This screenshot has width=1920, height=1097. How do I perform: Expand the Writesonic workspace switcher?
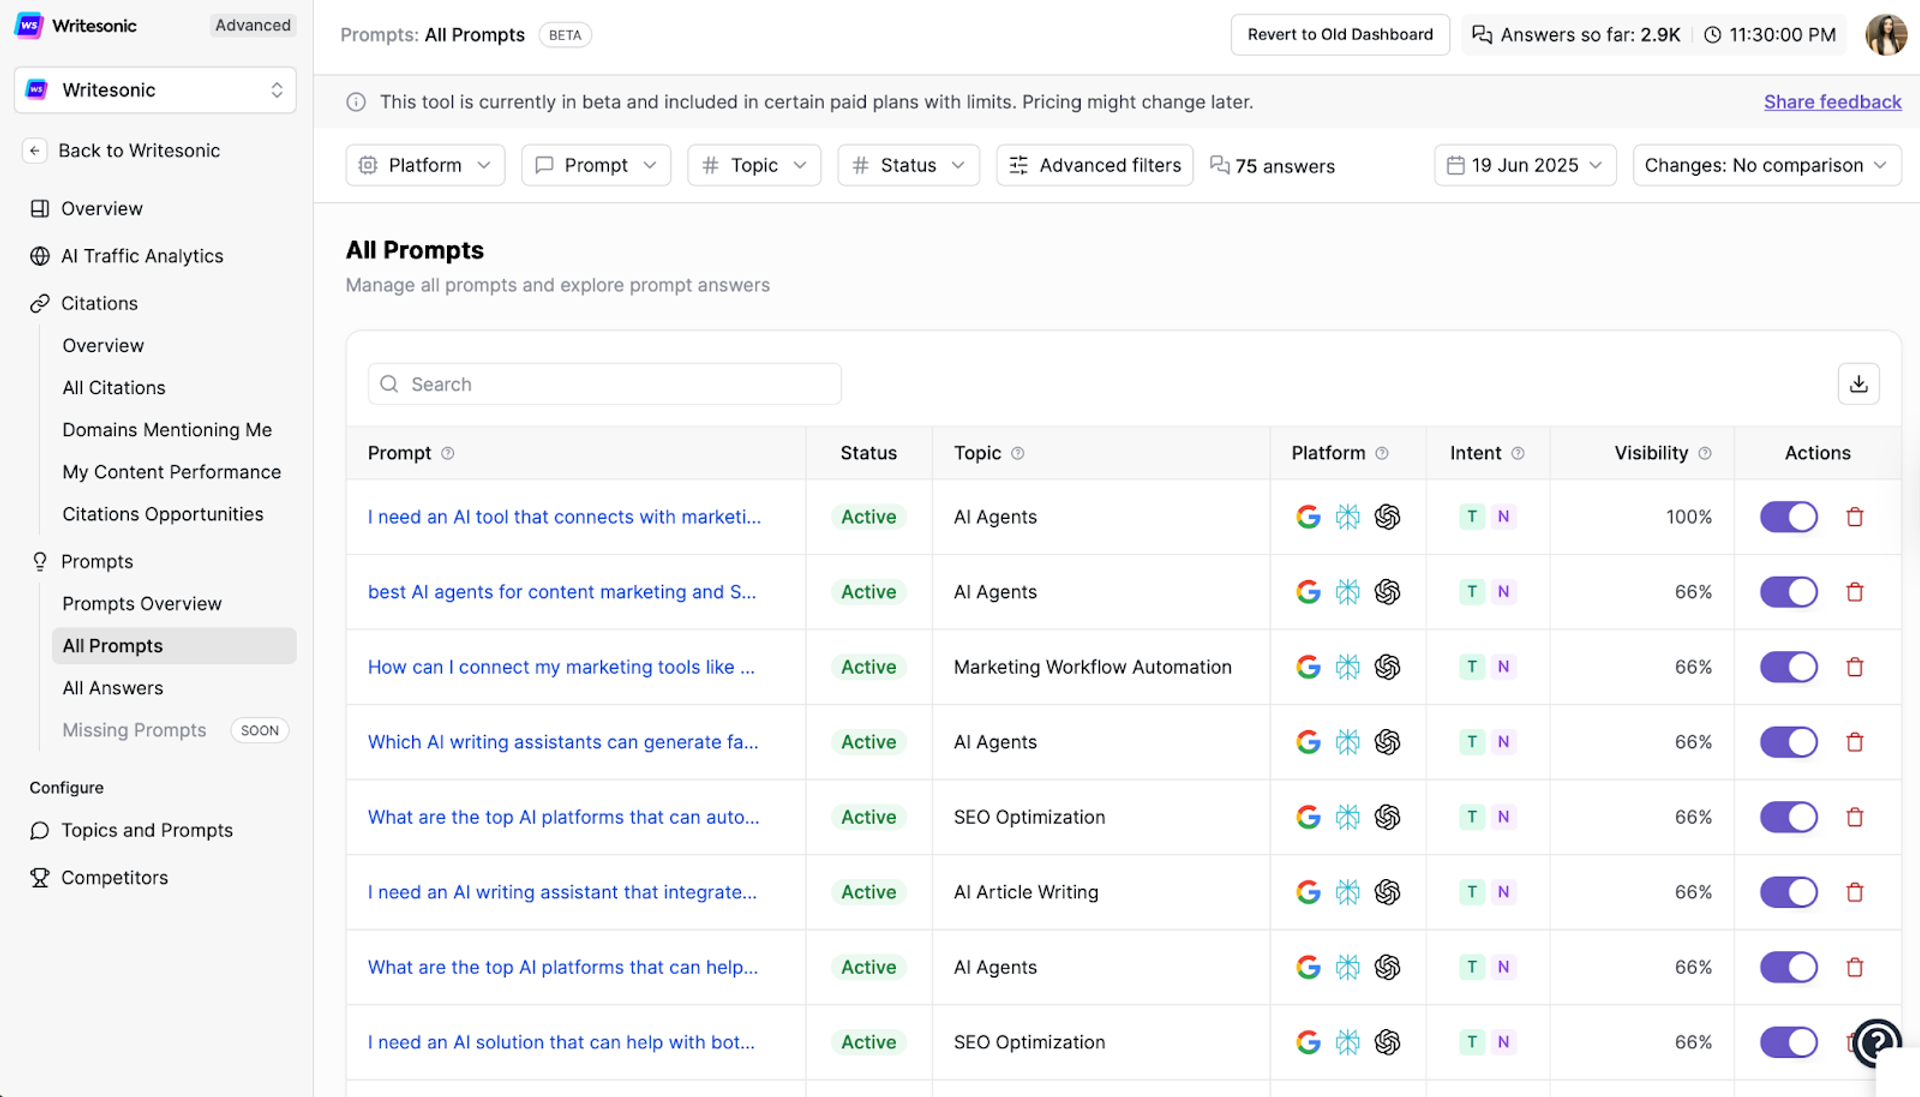(155, 90)
